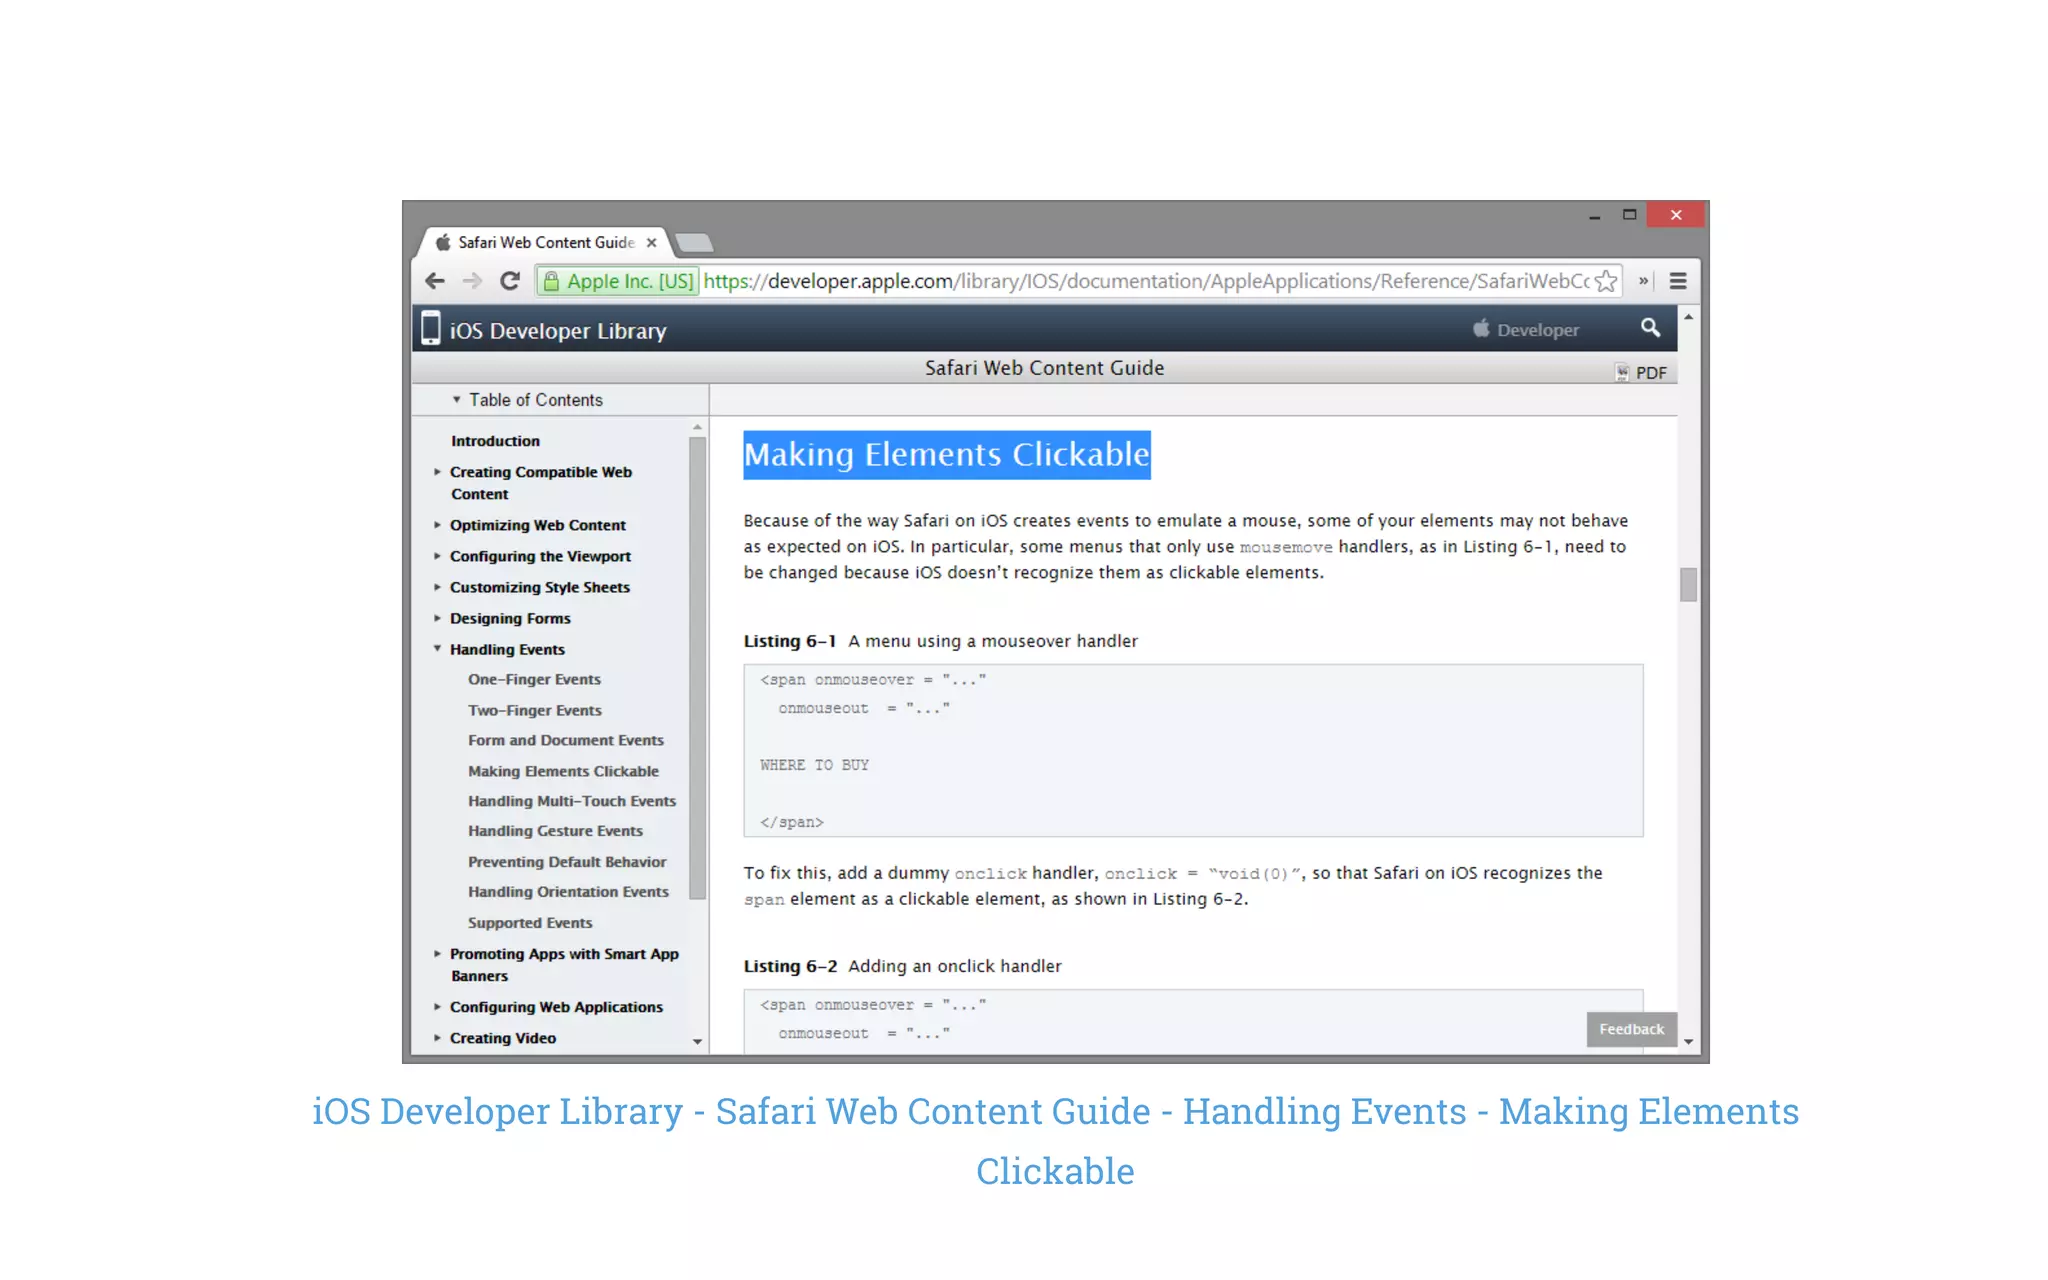The width and height of the screenshot is (2048, 1280).
Task: Open Two-Finger Events in the sidebar
Action: 535,710
